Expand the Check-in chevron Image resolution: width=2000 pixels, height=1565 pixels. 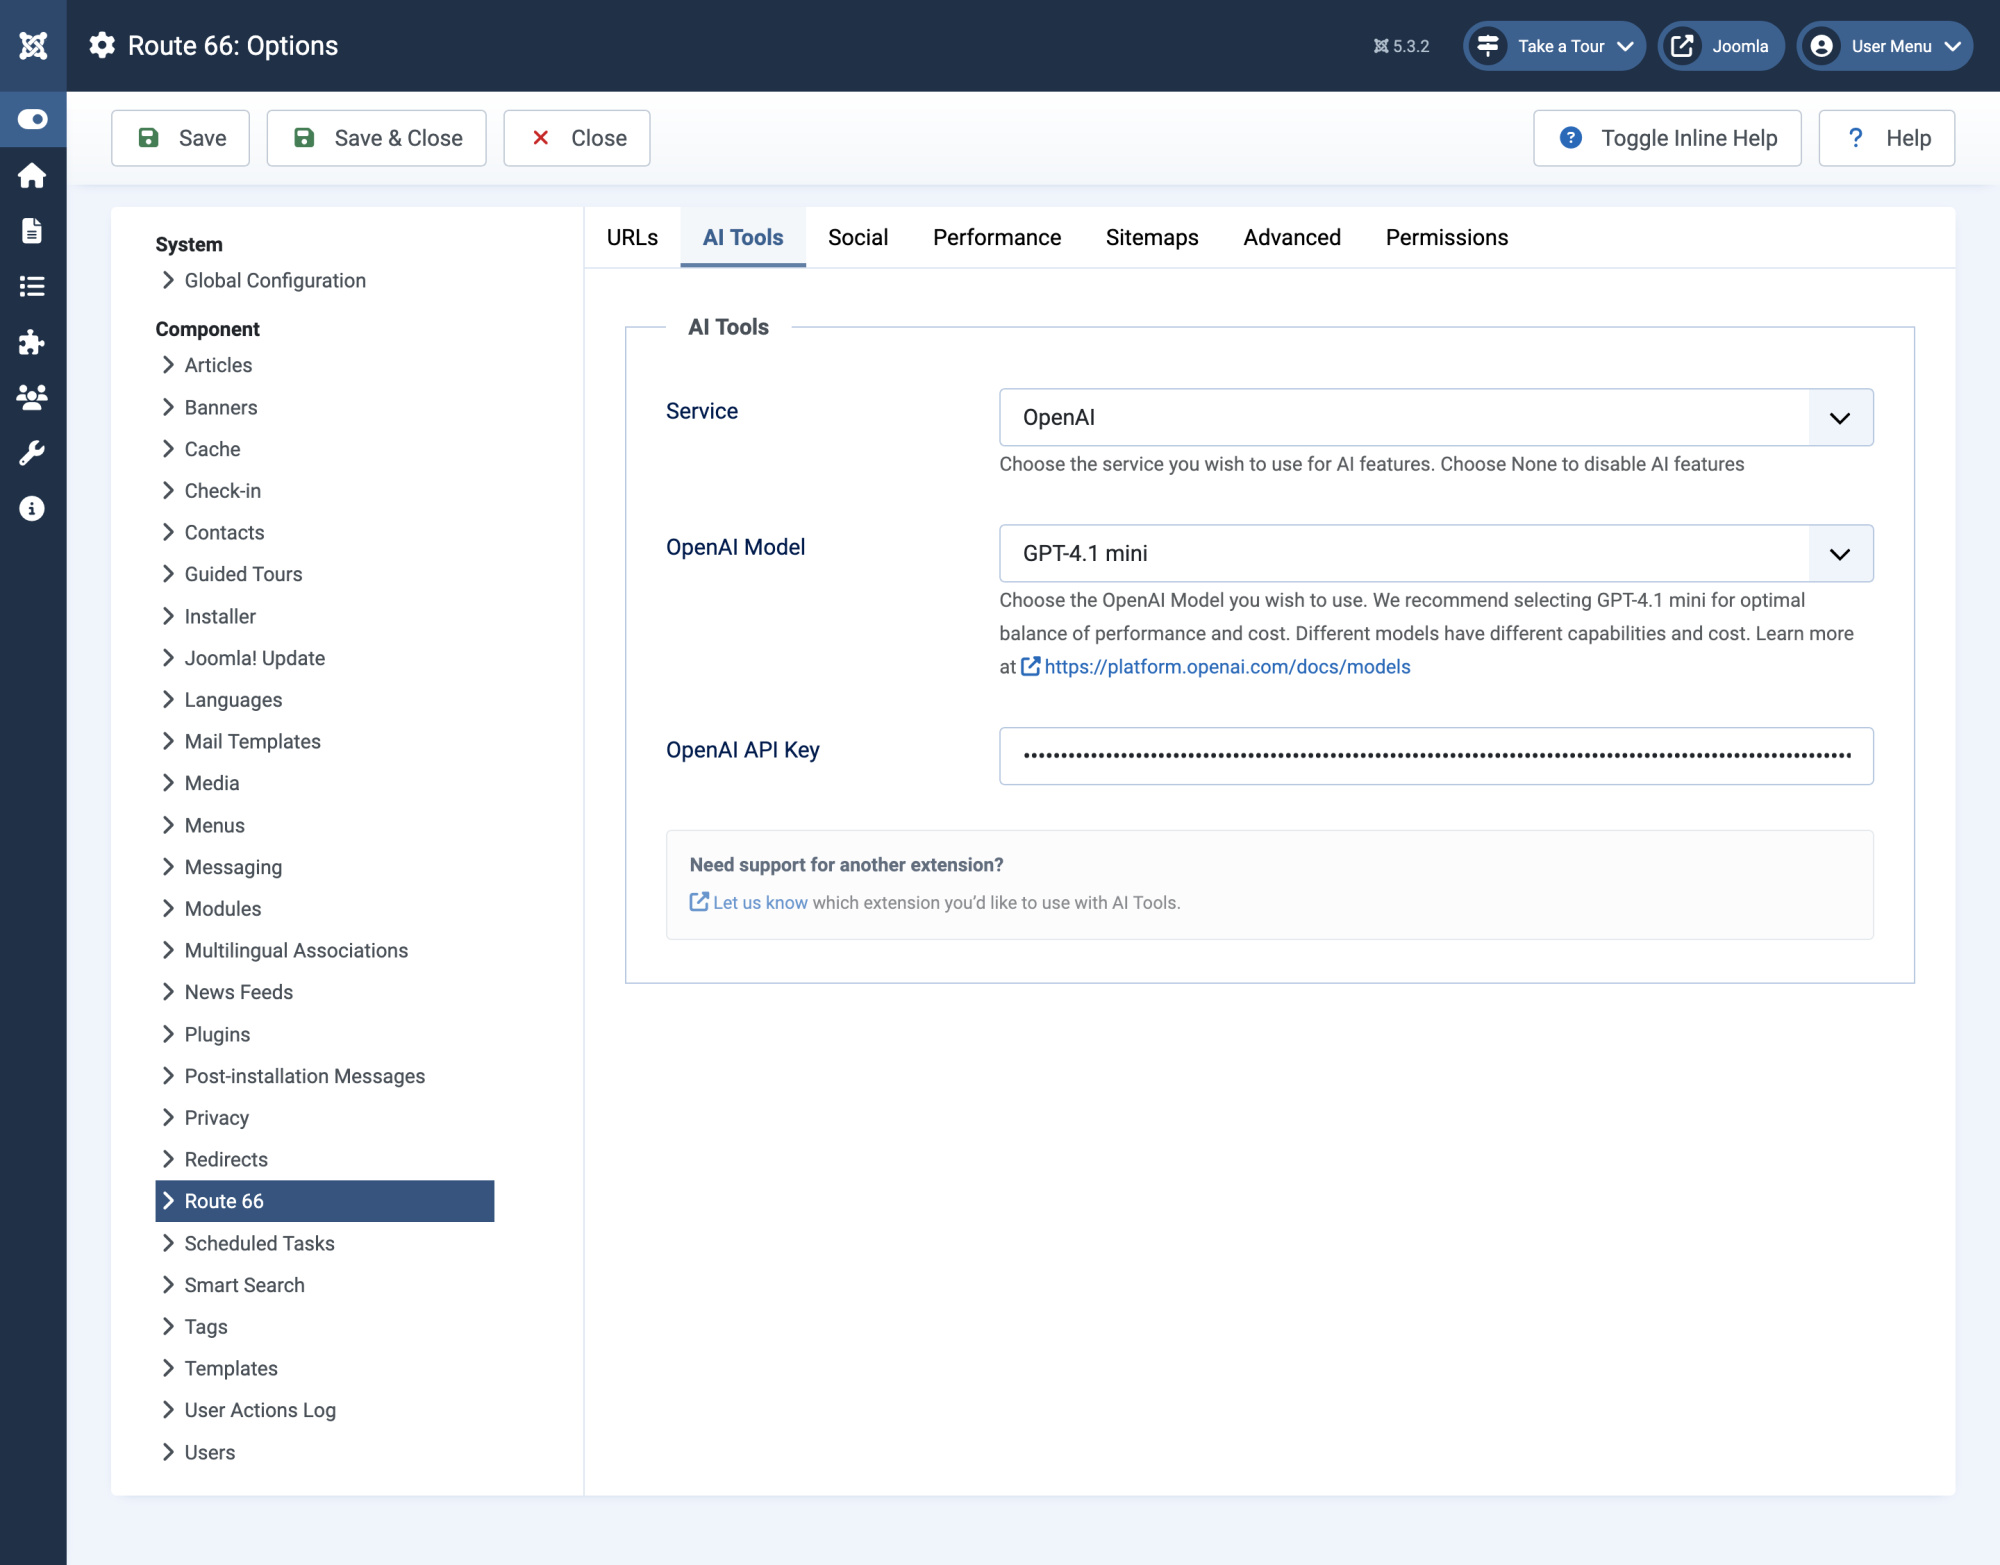pyautogui.click(x=168, y=491)
